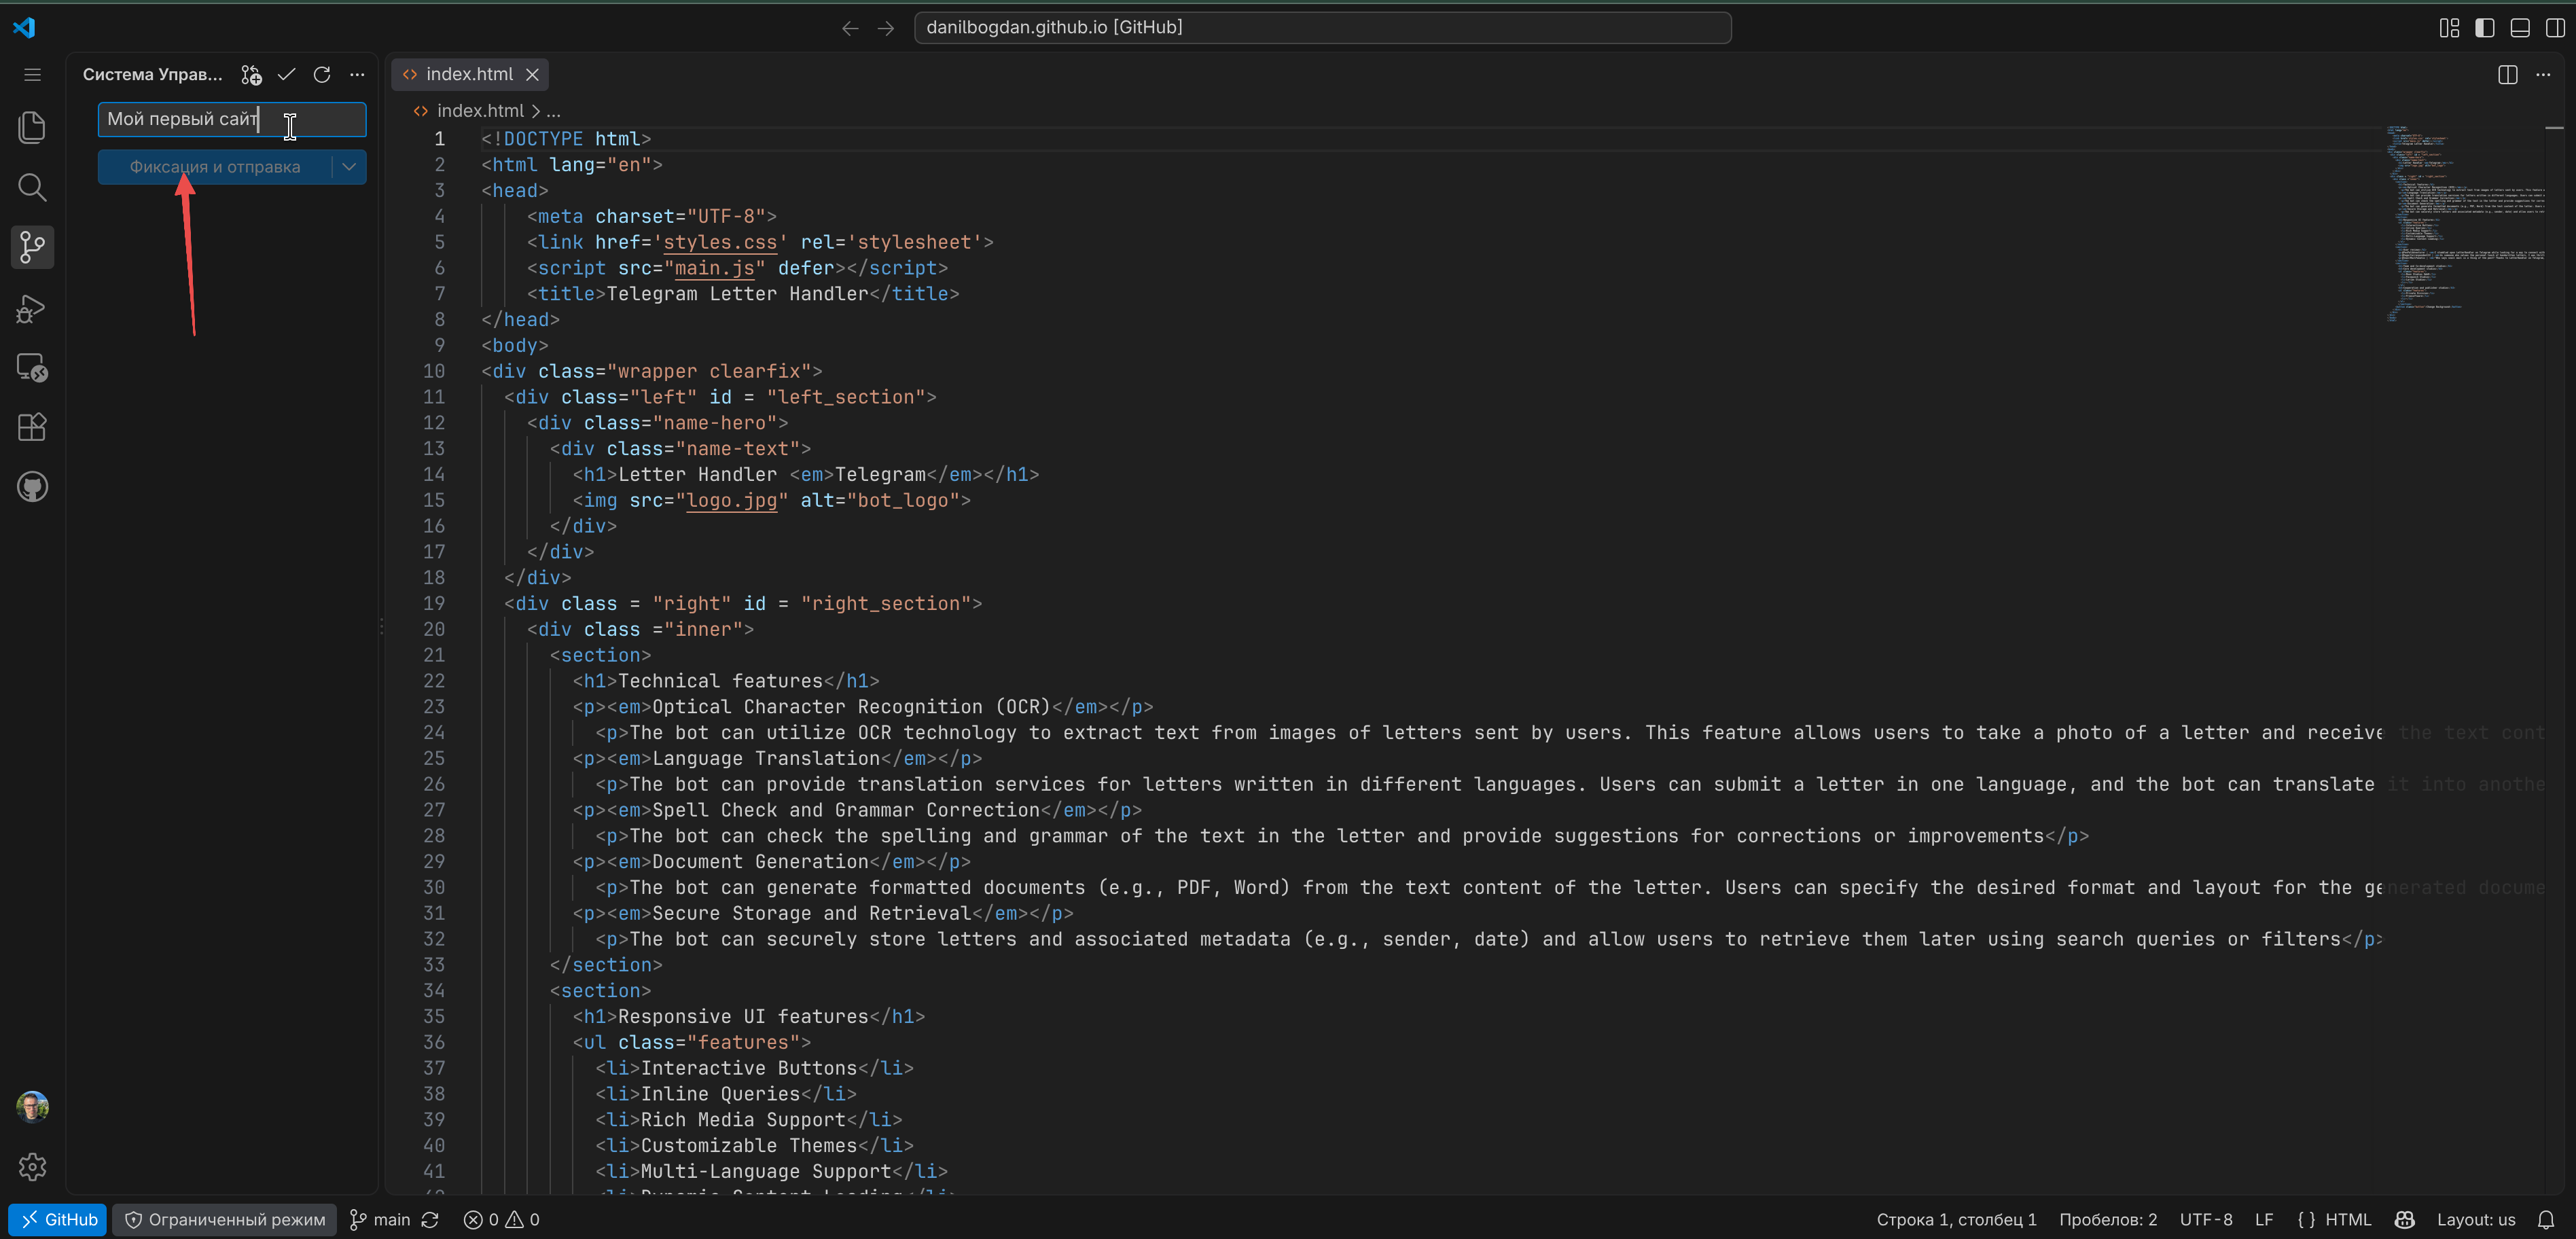Split the editor to the right
Viewport: 2576px width, 1239px height.
2508,75
